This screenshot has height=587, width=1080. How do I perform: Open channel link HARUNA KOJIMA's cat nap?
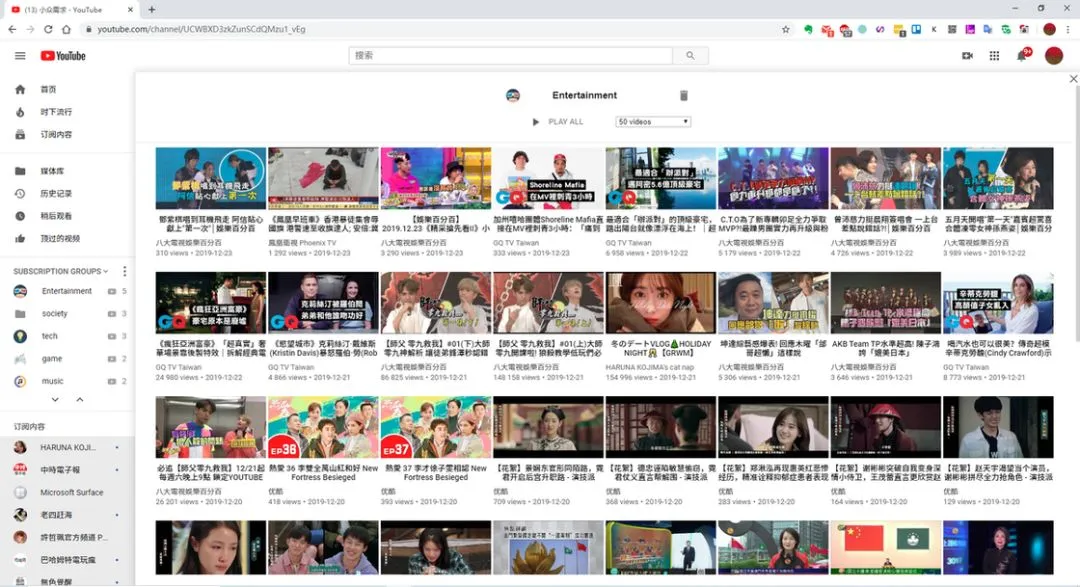[650, 367]
